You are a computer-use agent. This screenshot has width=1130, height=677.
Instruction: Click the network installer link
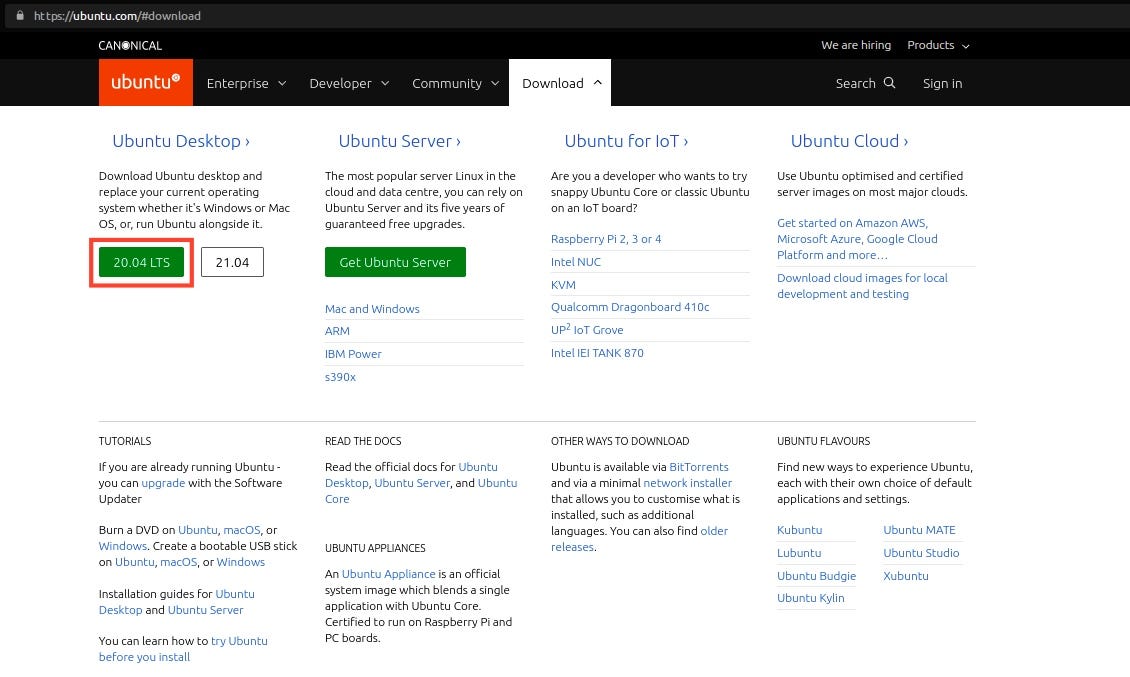pos(688,483)
